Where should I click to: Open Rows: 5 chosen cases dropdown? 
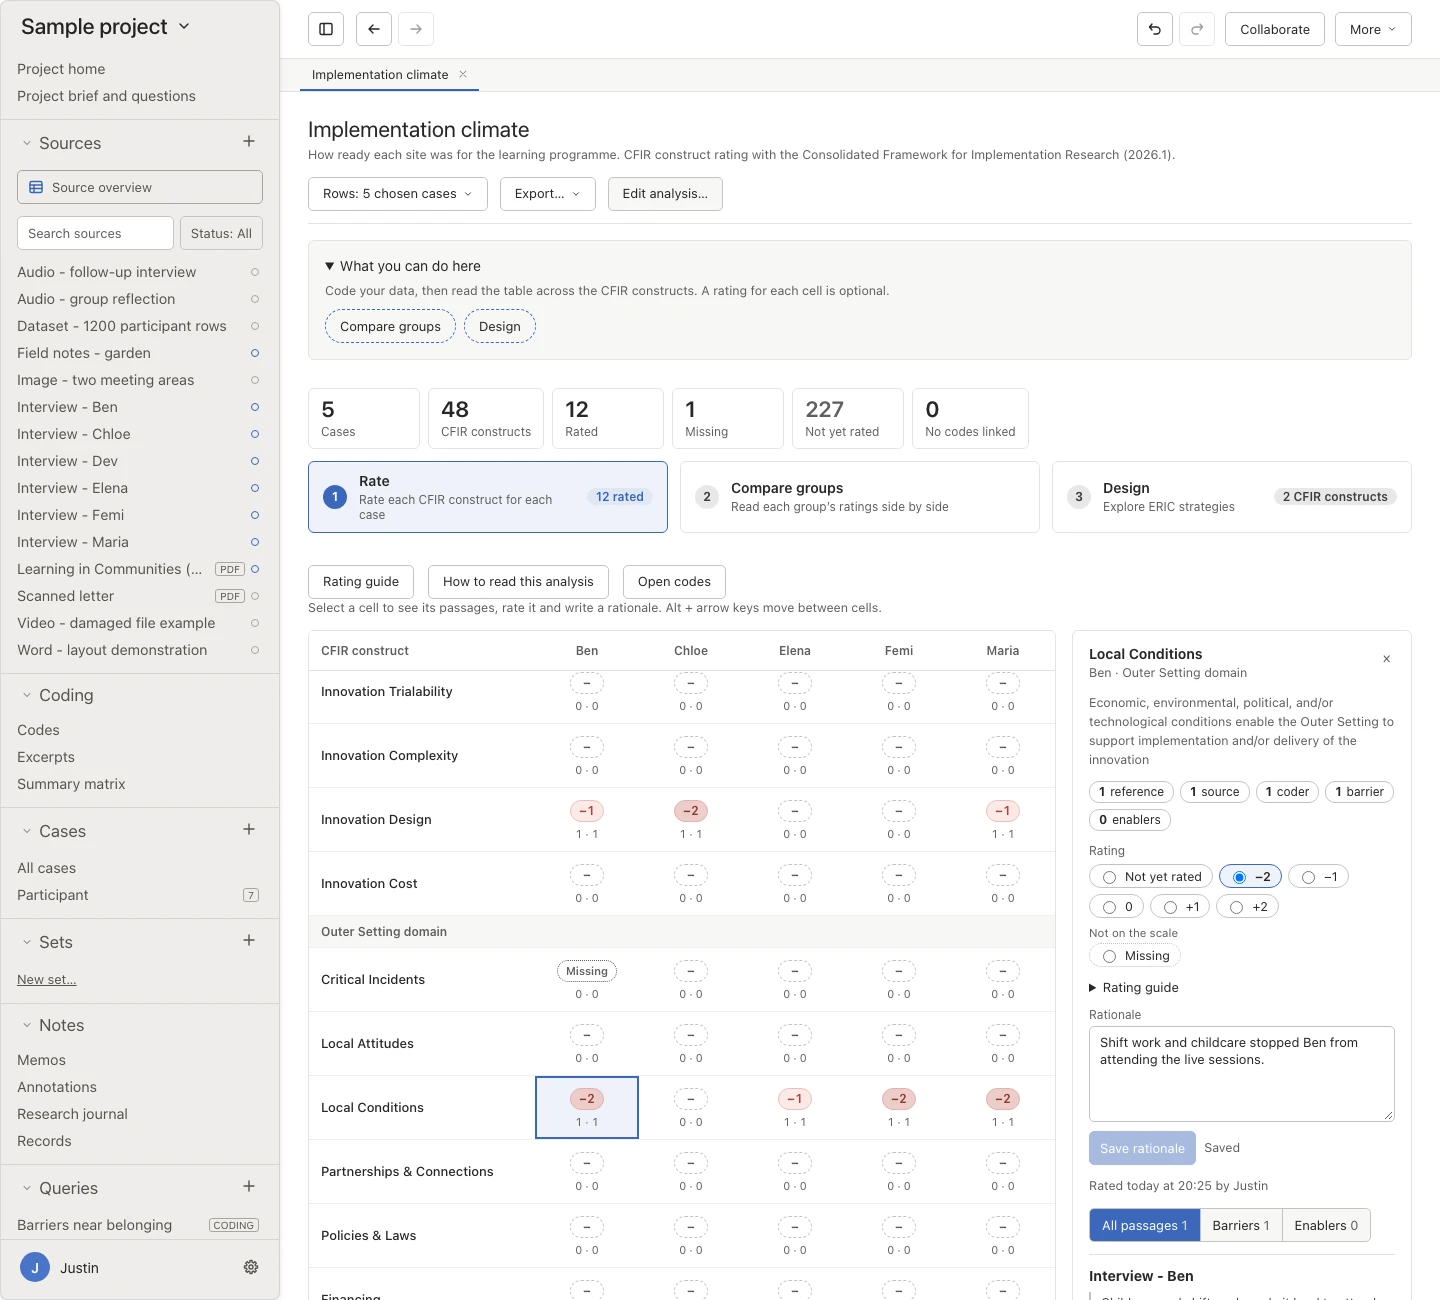click(398, 194)
